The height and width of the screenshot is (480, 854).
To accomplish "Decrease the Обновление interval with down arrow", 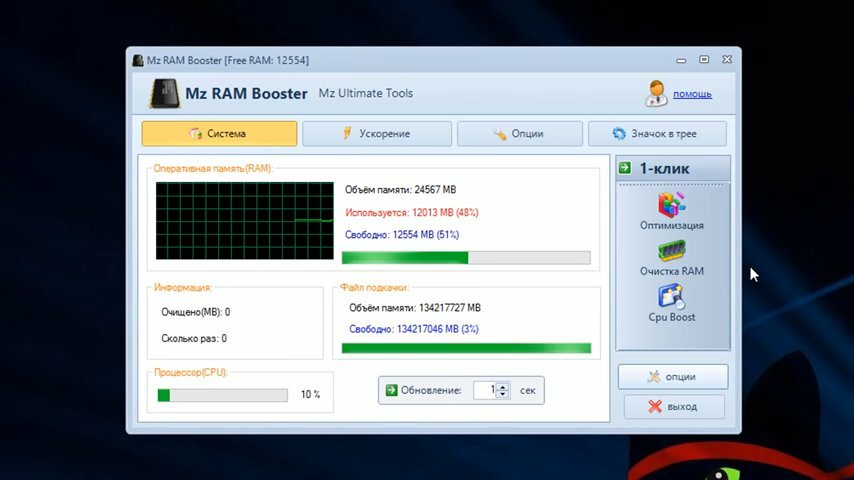I will [503, 394].
